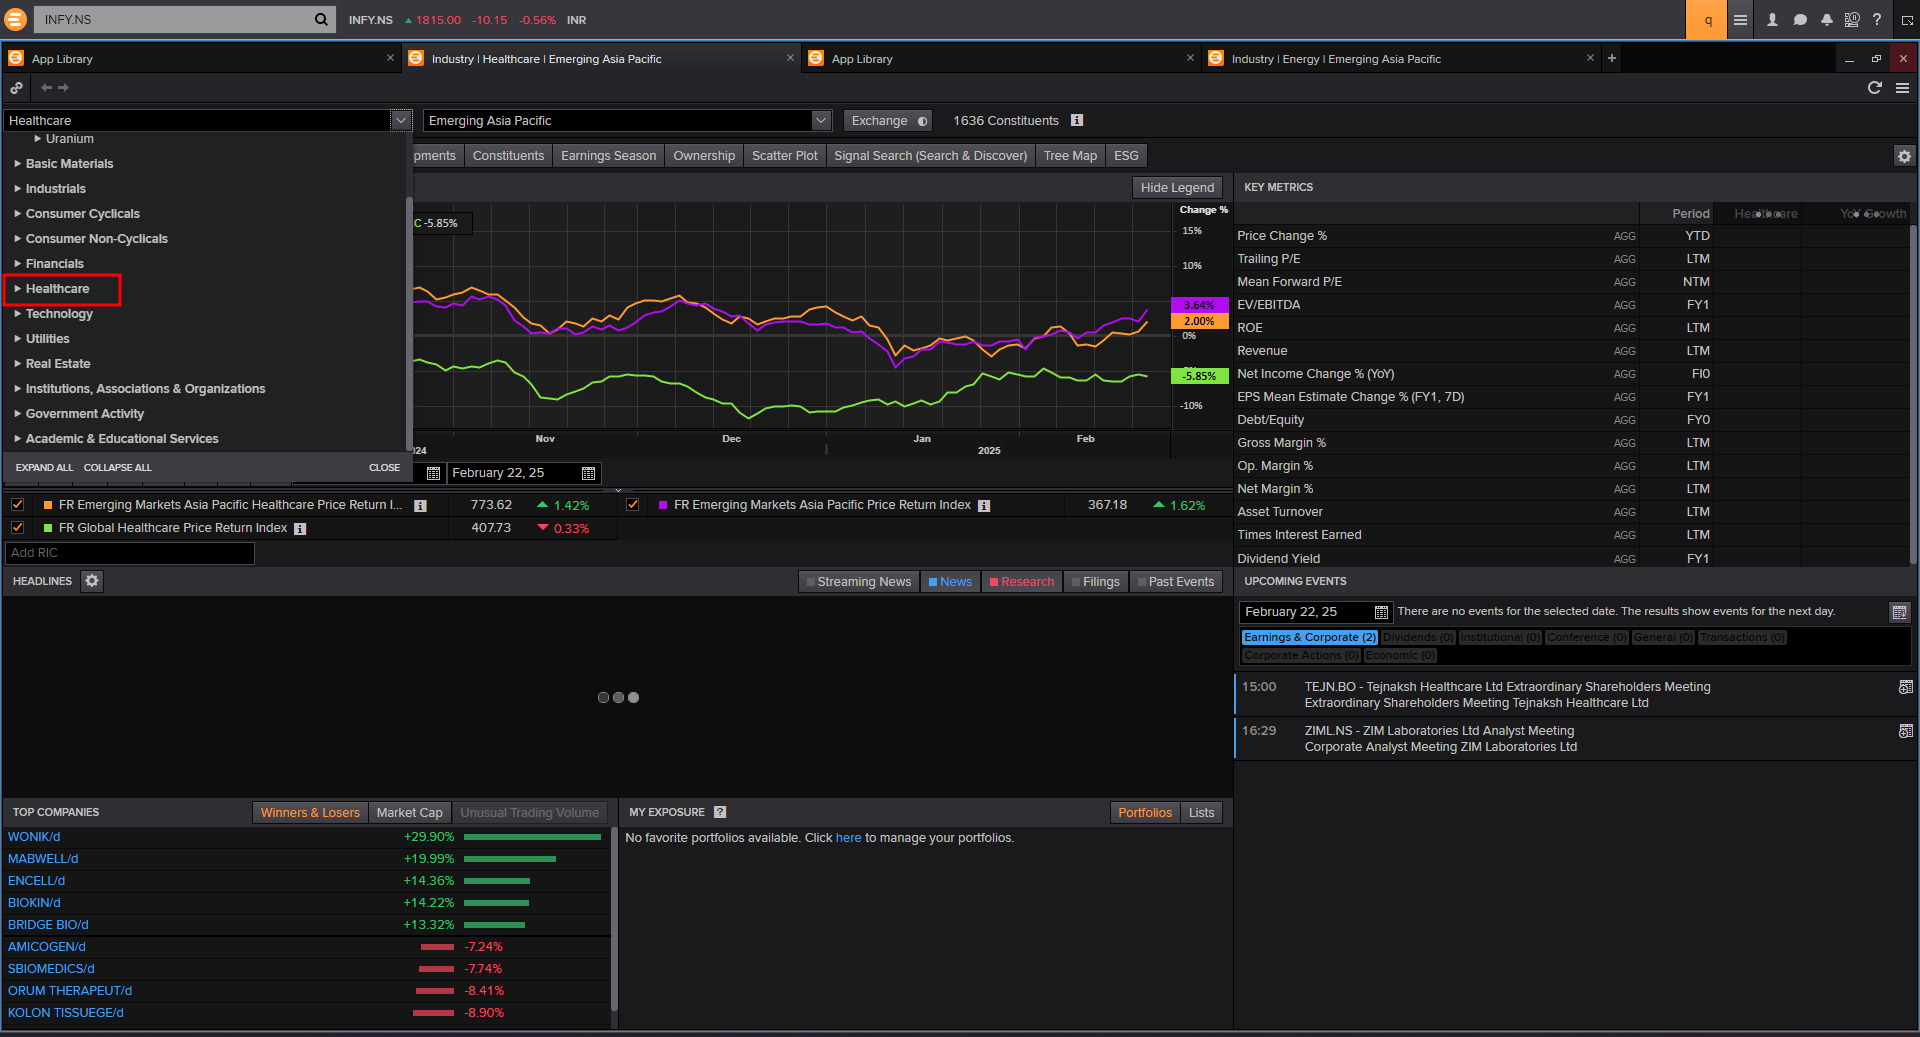This screenshot has height=1037, width=1920.
Task: Open the headlines settings gear icon
Action: [x=92, y=581]
